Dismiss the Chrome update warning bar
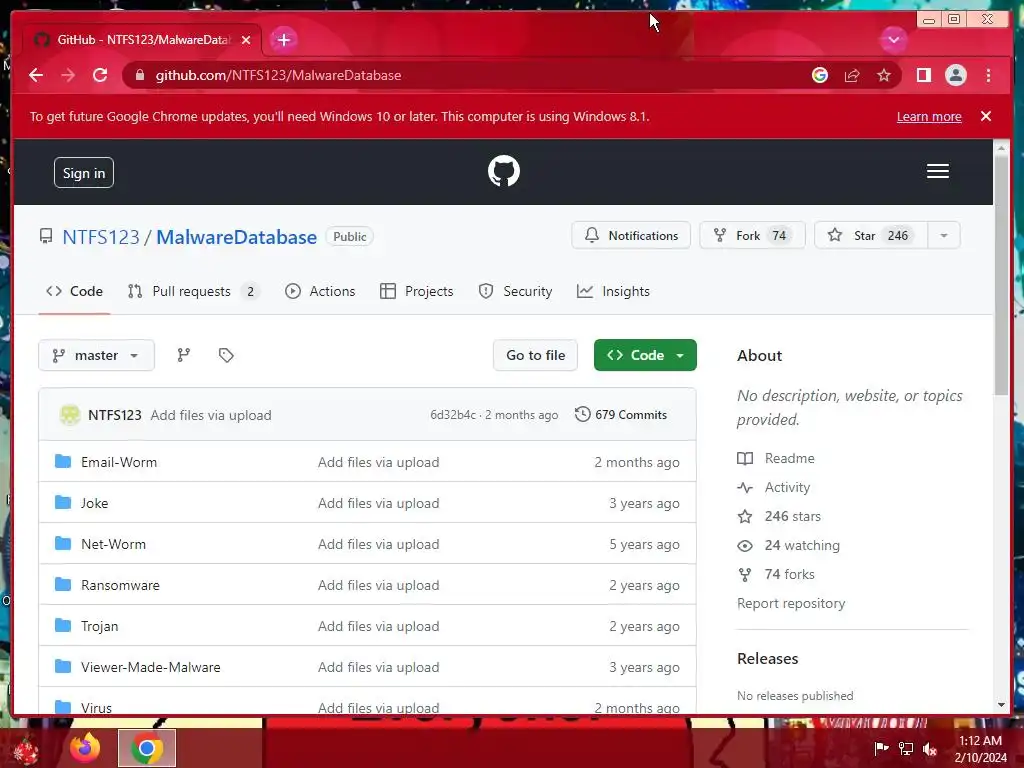Screen dimensions: 1024x768 coord(985,116)
